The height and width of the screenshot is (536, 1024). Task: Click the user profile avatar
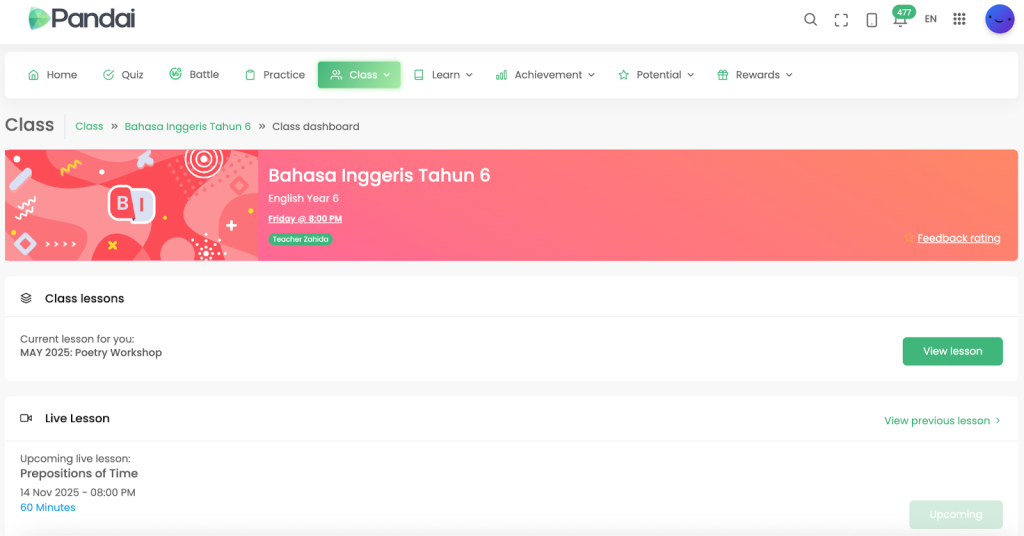click(x=999, y=19)
